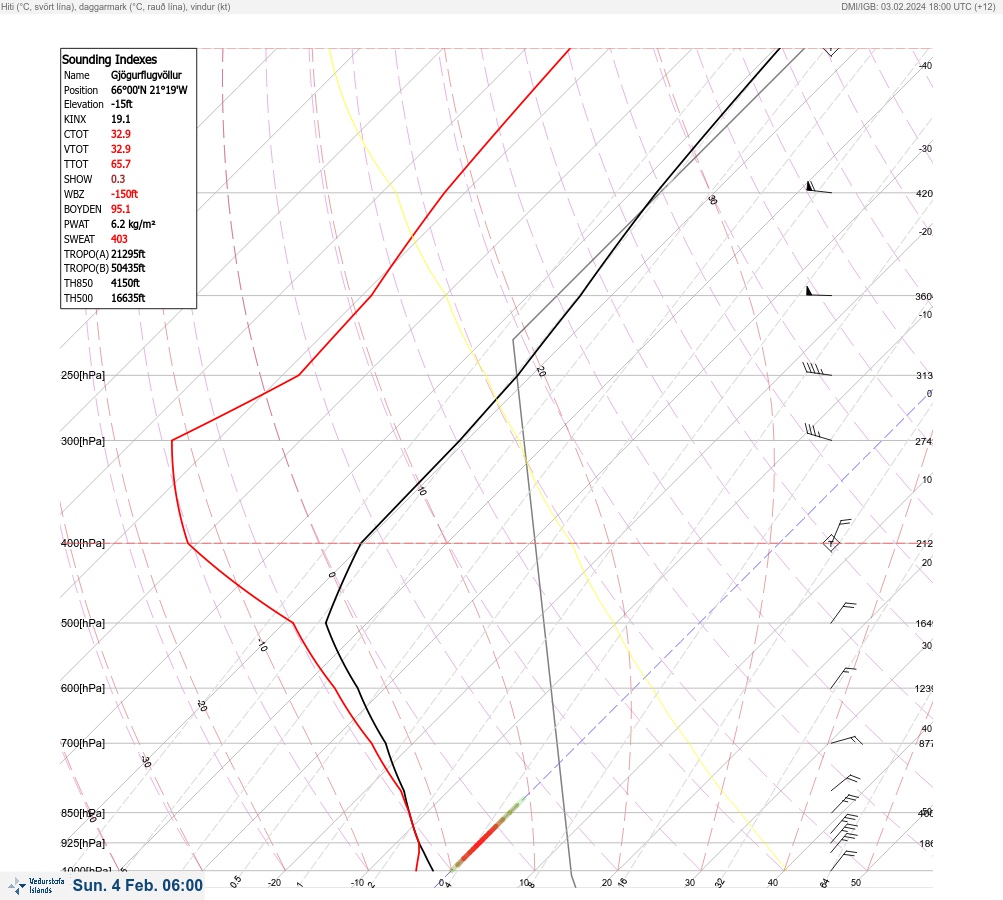Select the BOYDEN value 95.1
Image resolution: width=1003 pixels, height=900 pixels.
(120, 209)
